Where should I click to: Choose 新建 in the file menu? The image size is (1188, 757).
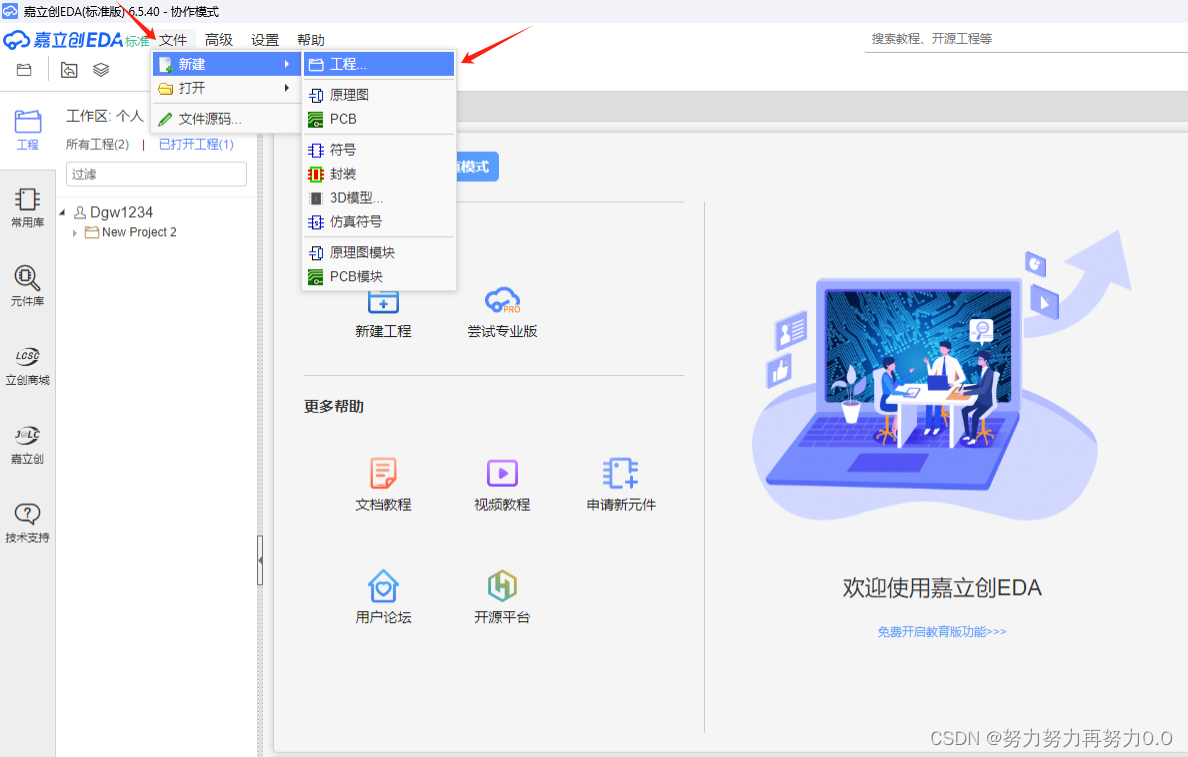(226, 64)
